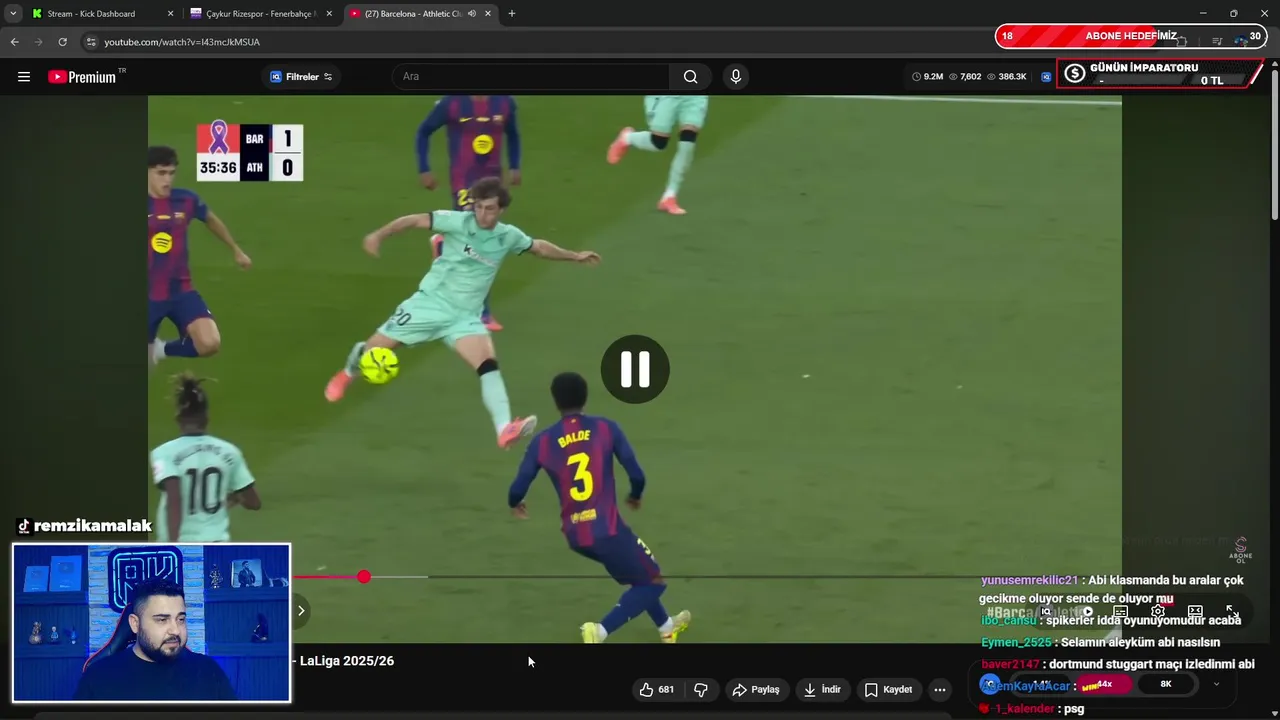Like the video with thumbs up 681

point(657,689)
